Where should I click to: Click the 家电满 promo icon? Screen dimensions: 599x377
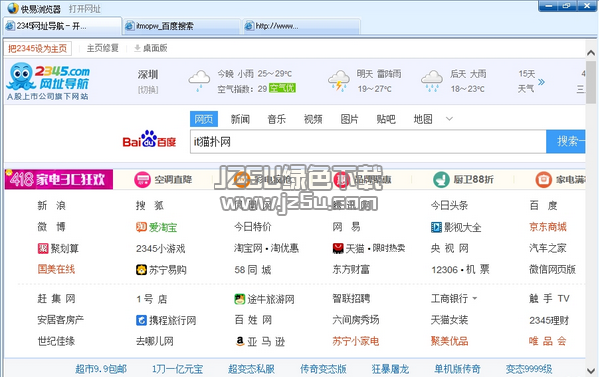(544, 180)
